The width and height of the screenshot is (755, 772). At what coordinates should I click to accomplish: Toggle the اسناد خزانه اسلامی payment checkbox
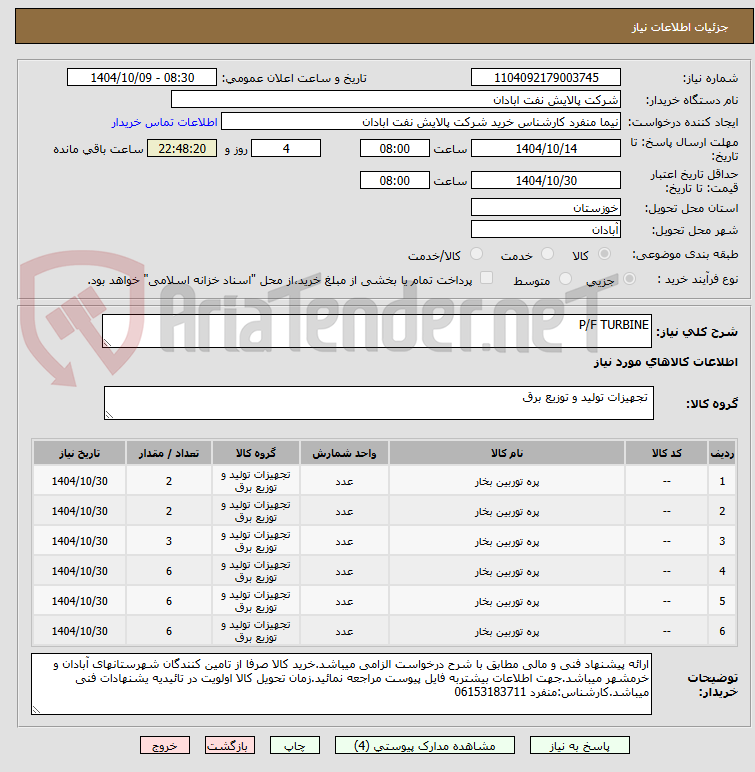[486, 278]
